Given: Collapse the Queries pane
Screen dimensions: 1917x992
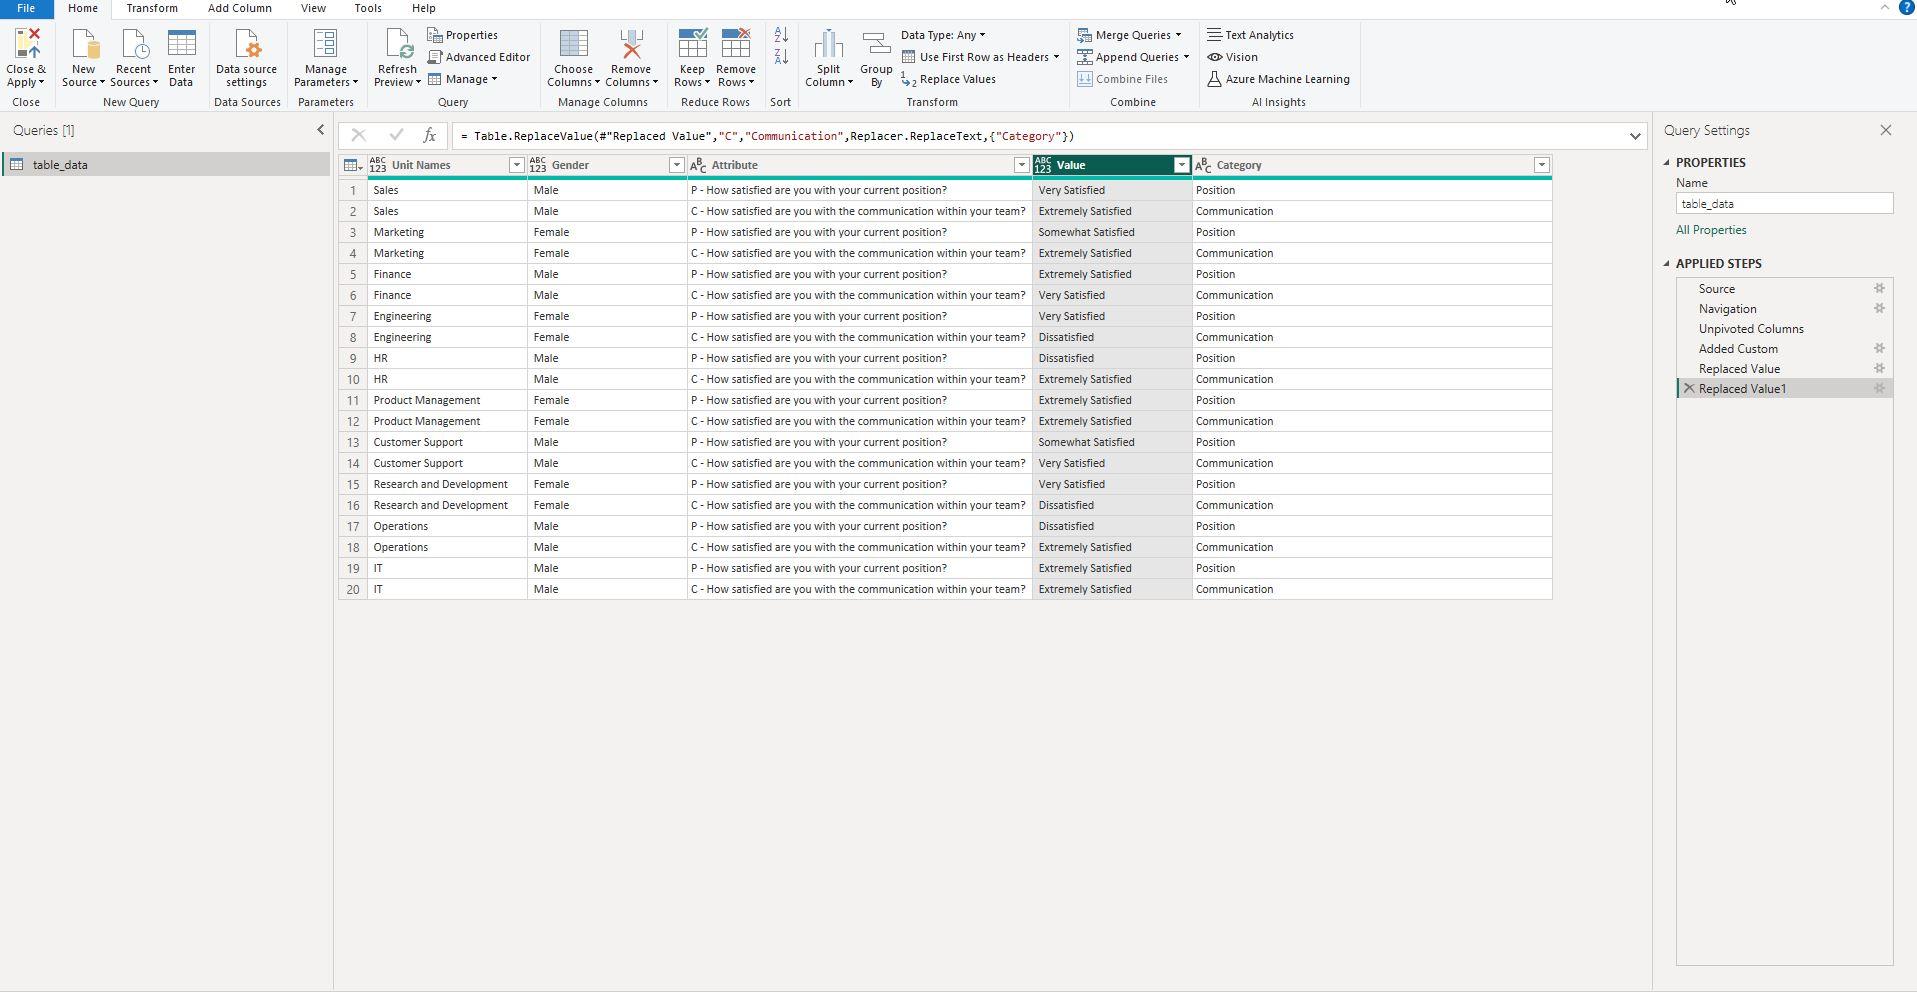Looking at the screenshot, I should [x=320, y=130].
